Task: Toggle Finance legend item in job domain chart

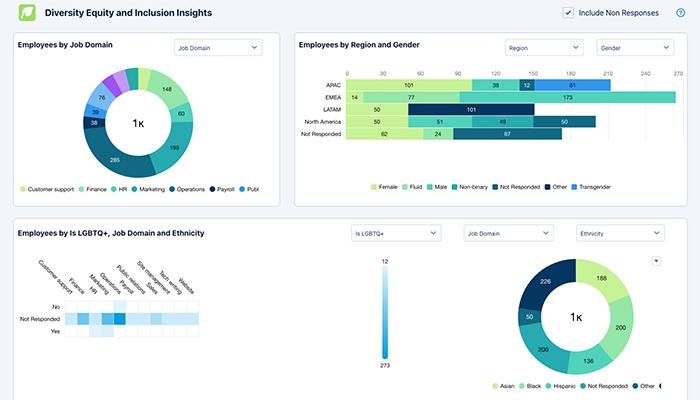Action: point(92,189)
